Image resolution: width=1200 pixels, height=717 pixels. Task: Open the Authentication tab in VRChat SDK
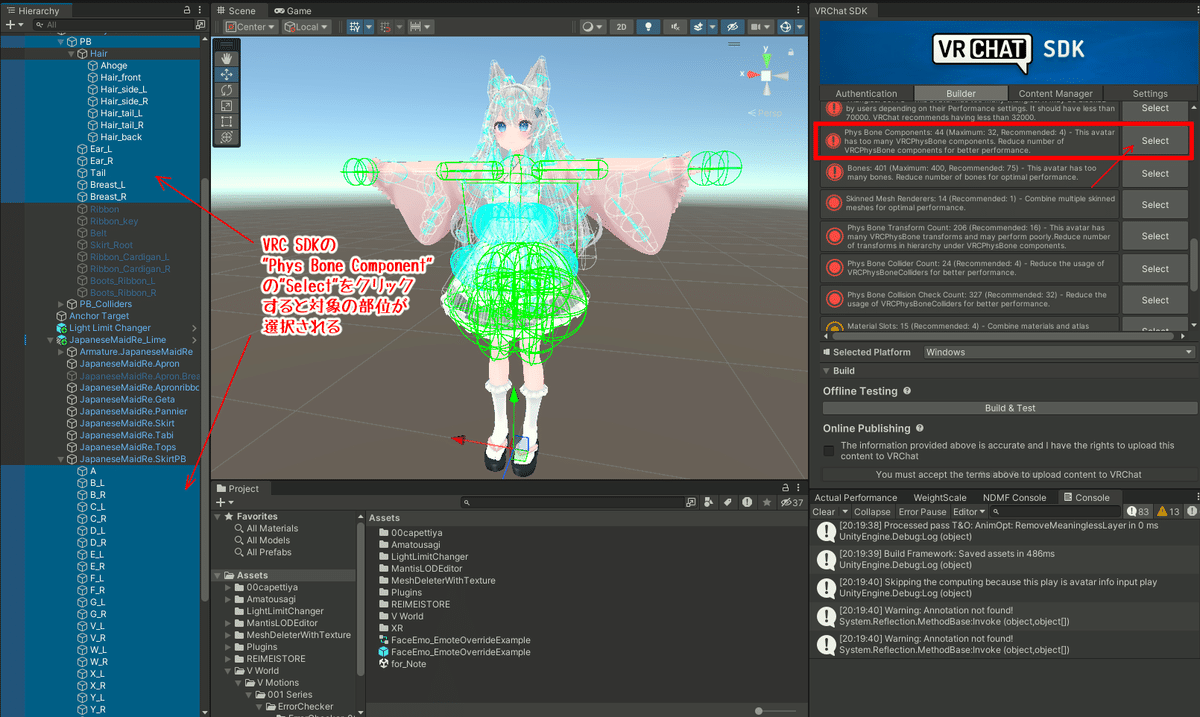coord(866,94)
